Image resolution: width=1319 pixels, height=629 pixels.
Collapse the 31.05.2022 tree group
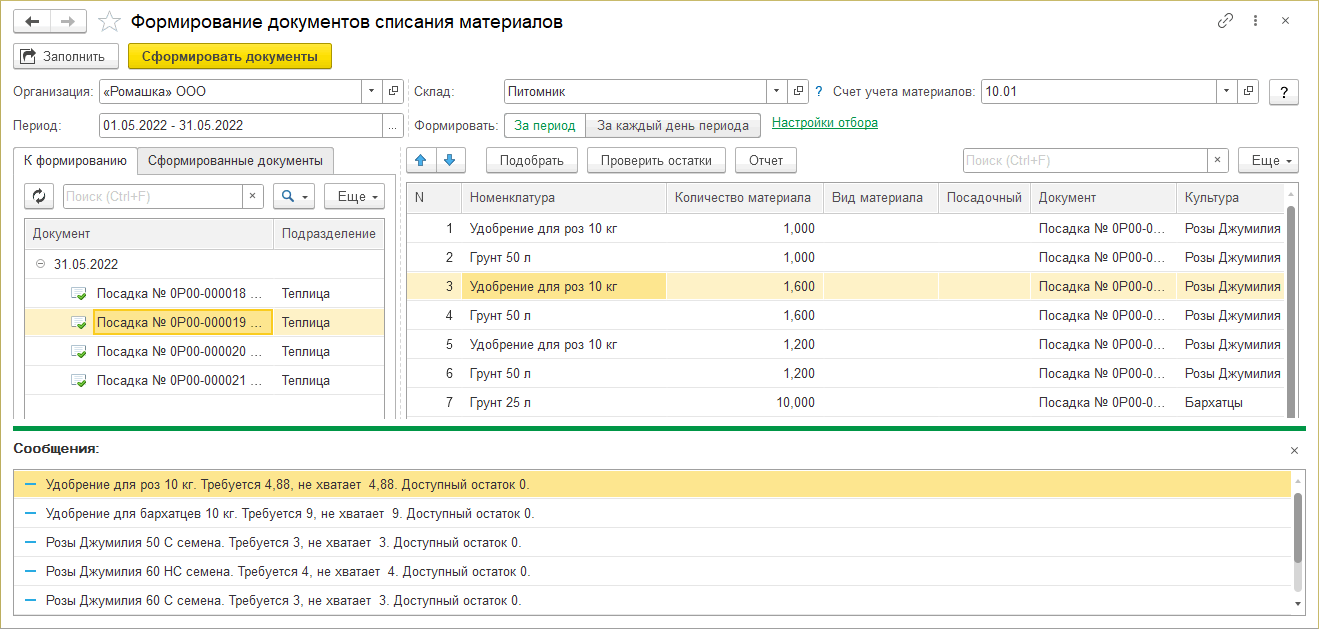click(x=40, y=265)
